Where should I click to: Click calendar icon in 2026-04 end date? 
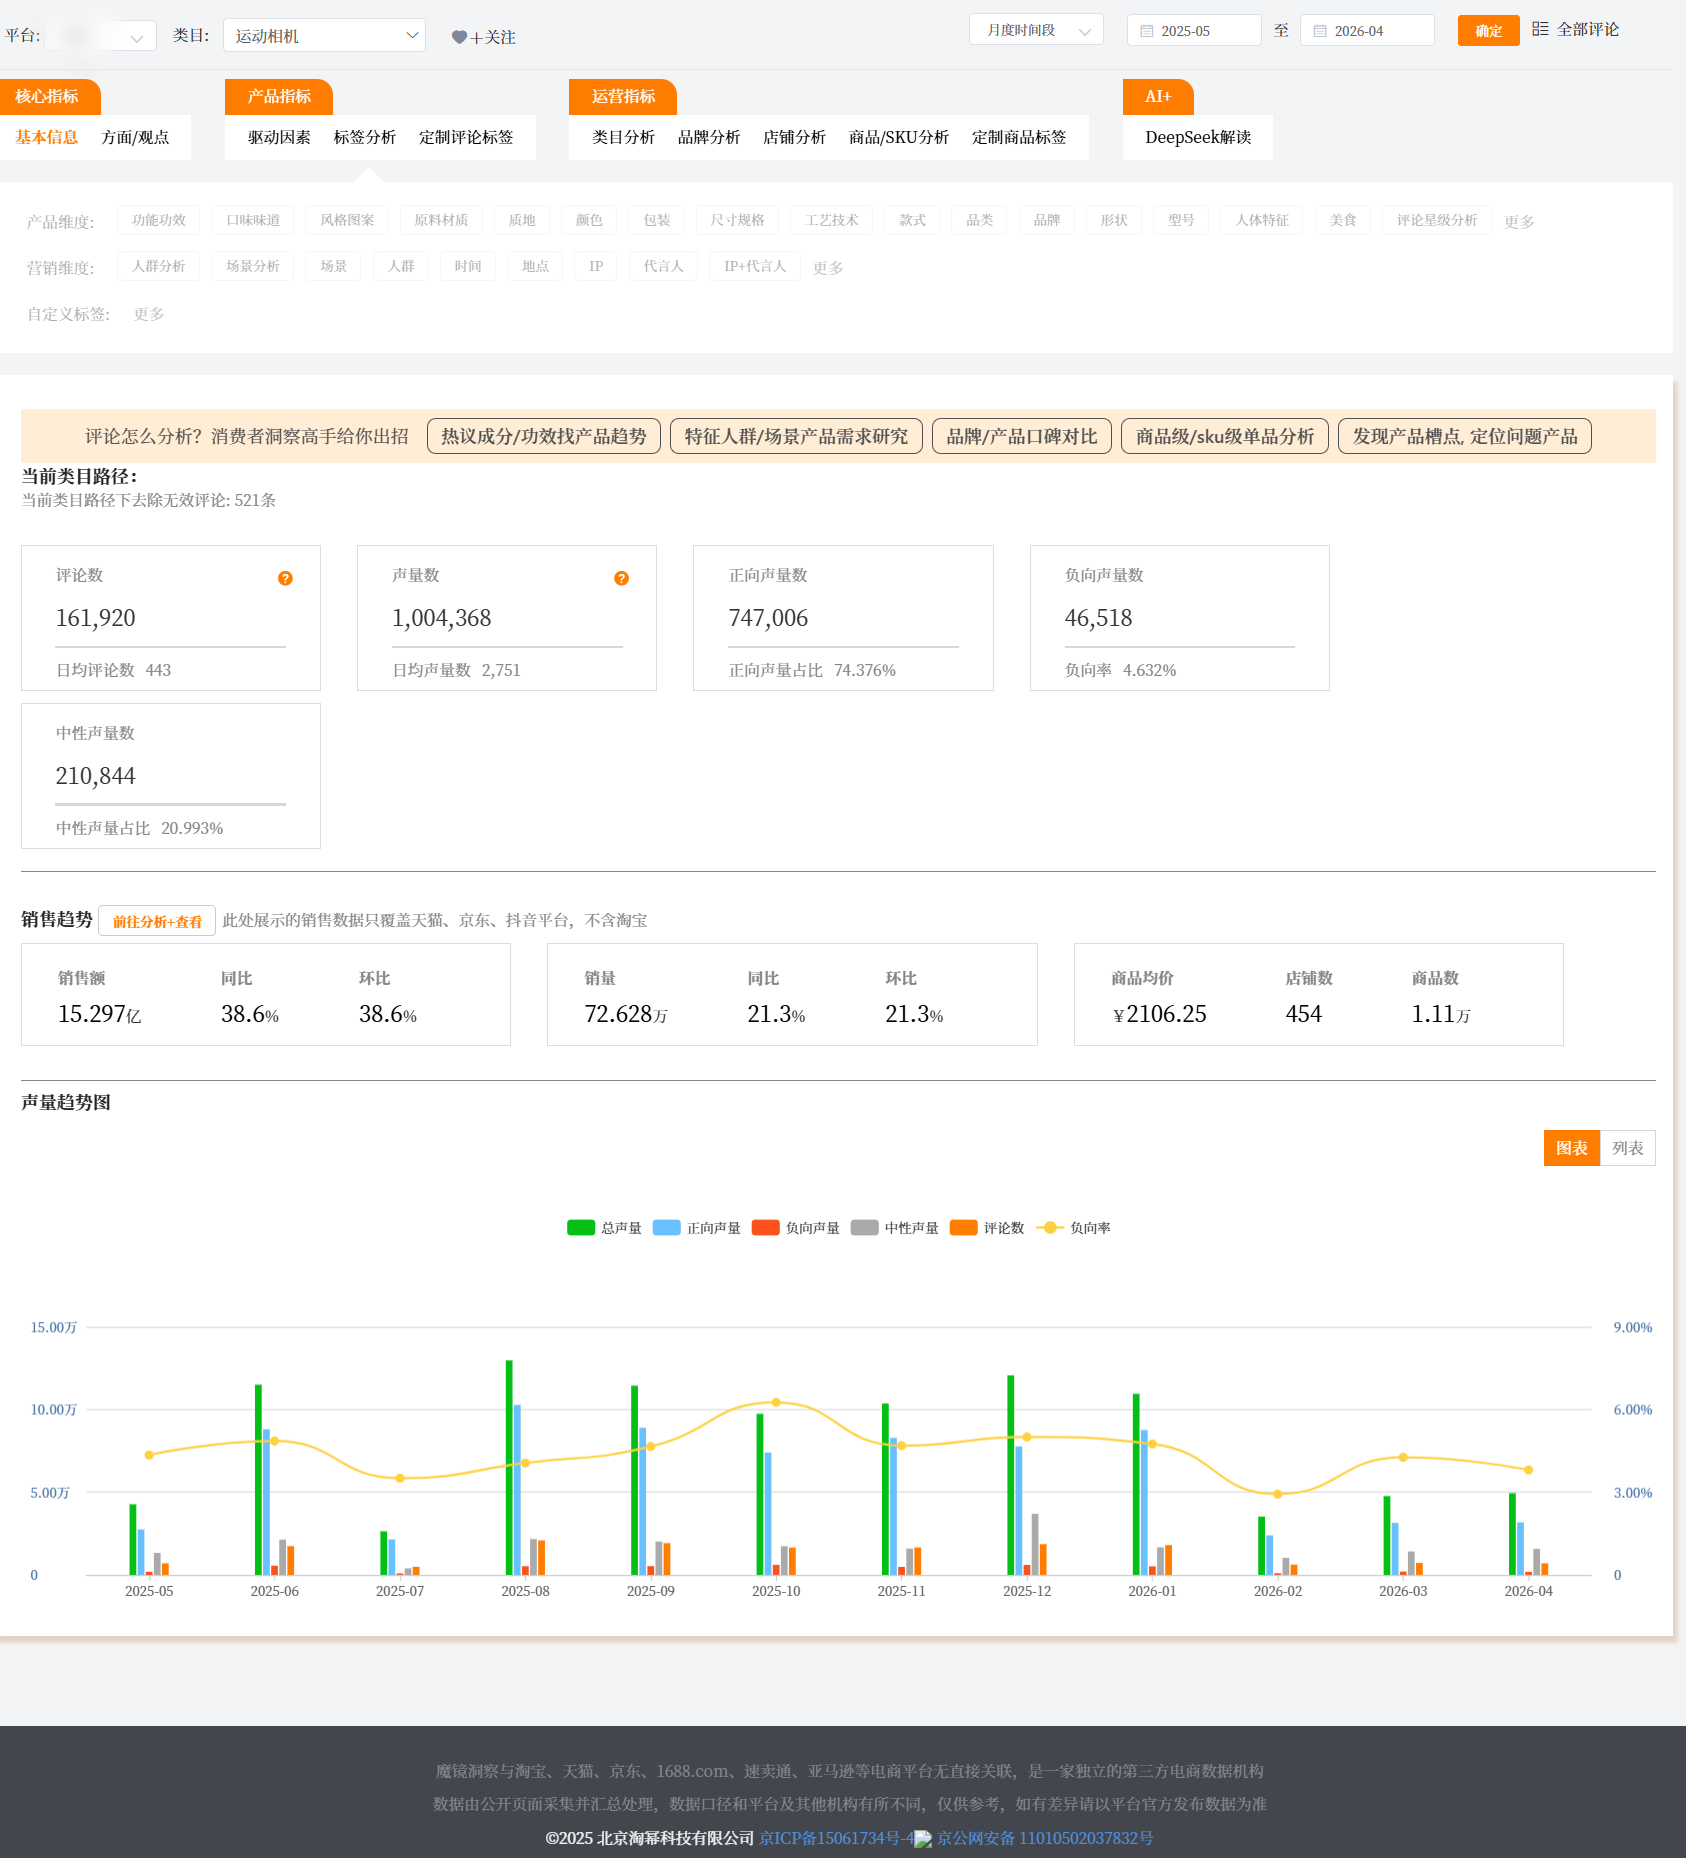click(x=1320, y=31)
